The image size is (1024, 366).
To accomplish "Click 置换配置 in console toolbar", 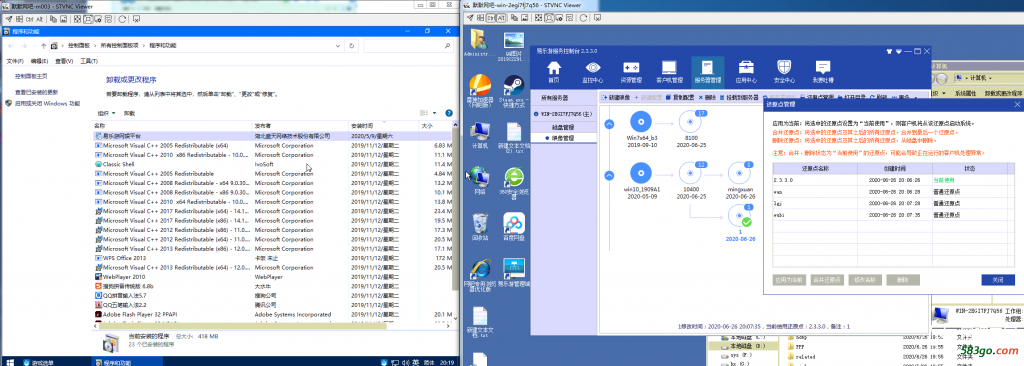I will 679,97.
